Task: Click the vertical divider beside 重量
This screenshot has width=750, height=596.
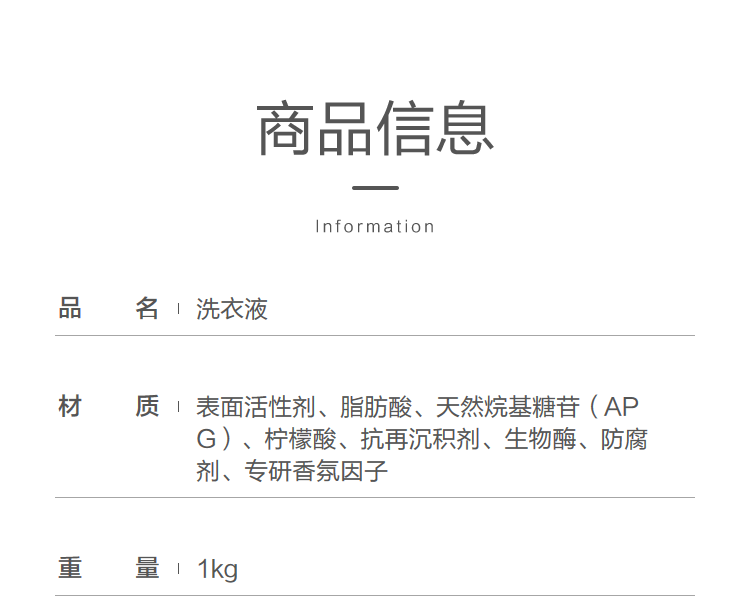Action: point(178,569)
